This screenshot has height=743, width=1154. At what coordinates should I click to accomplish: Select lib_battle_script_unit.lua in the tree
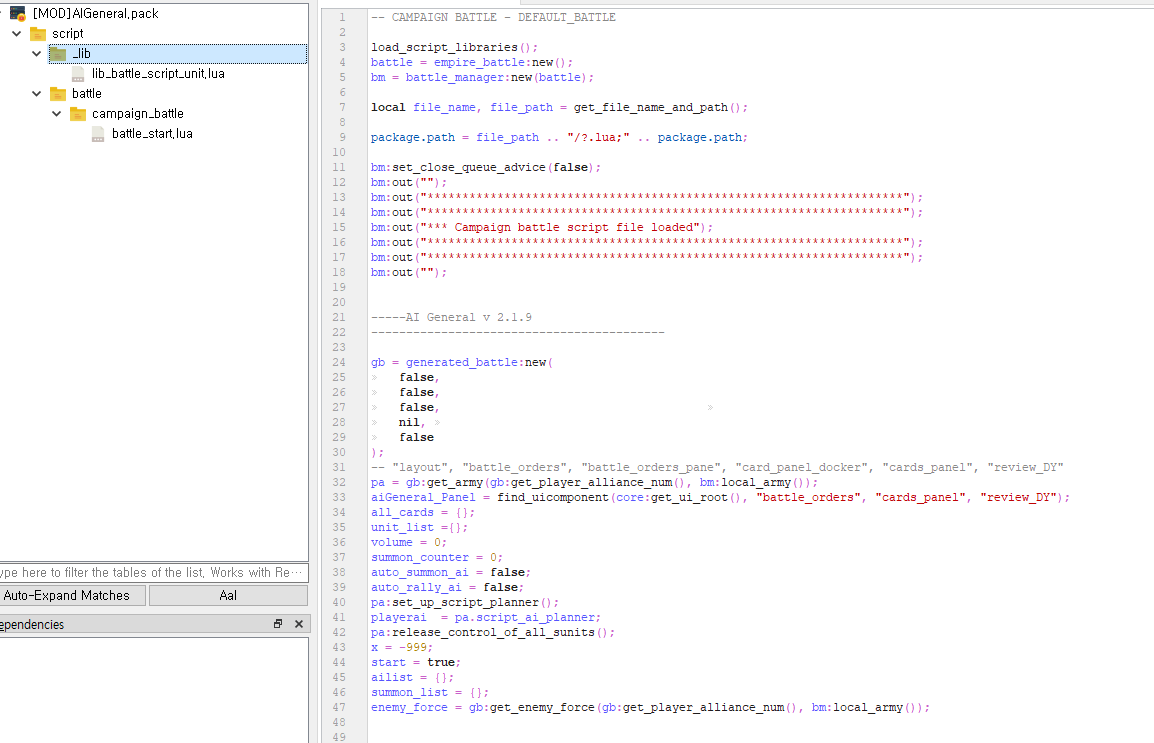point(158,74)
